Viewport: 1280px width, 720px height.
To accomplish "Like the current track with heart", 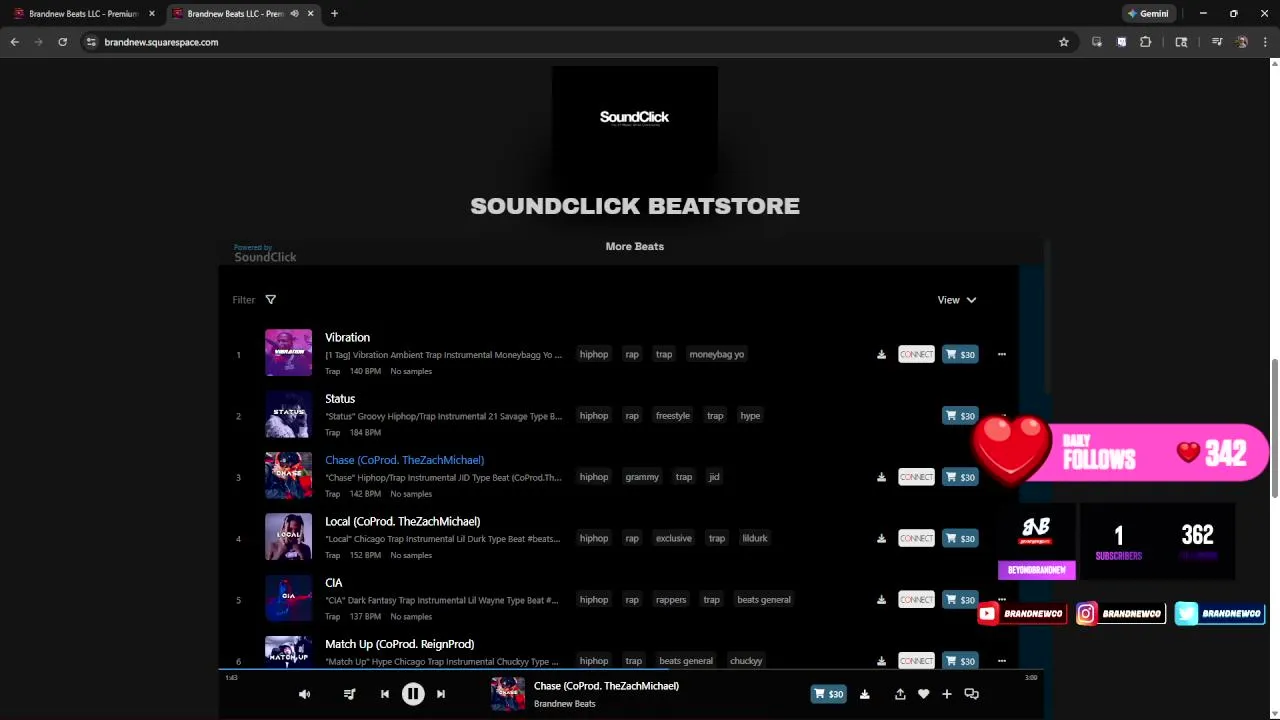I will click(x=924, y=694).
